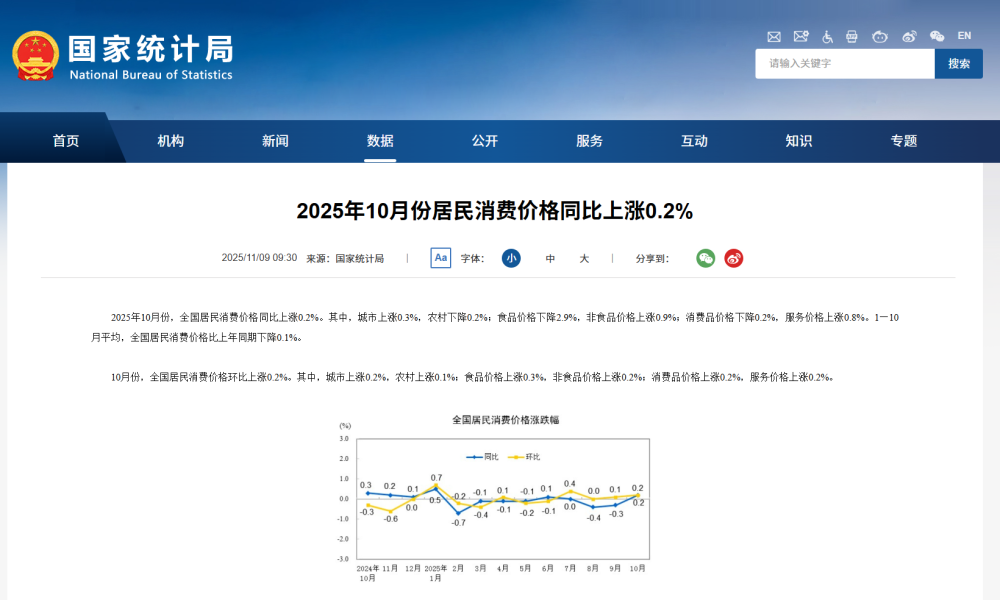Click the 搜索 search button
The width and height of the screenshot is (1000, 600).
click(958, 63)
